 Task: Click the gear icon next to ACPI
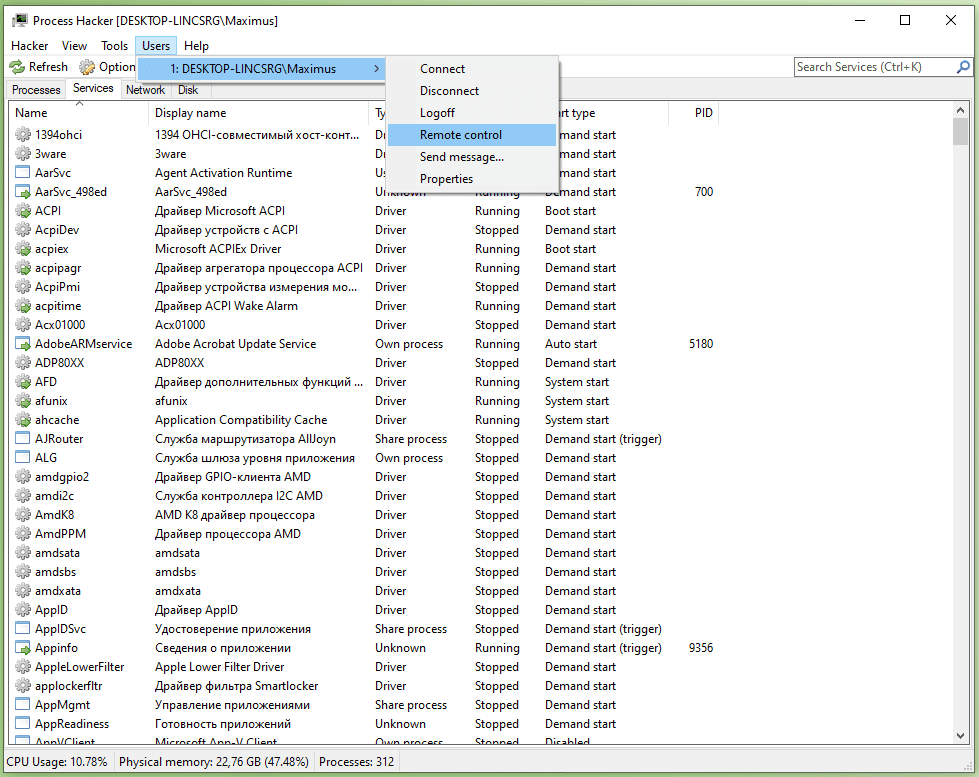pyautogui.click(x=23, y=211)
